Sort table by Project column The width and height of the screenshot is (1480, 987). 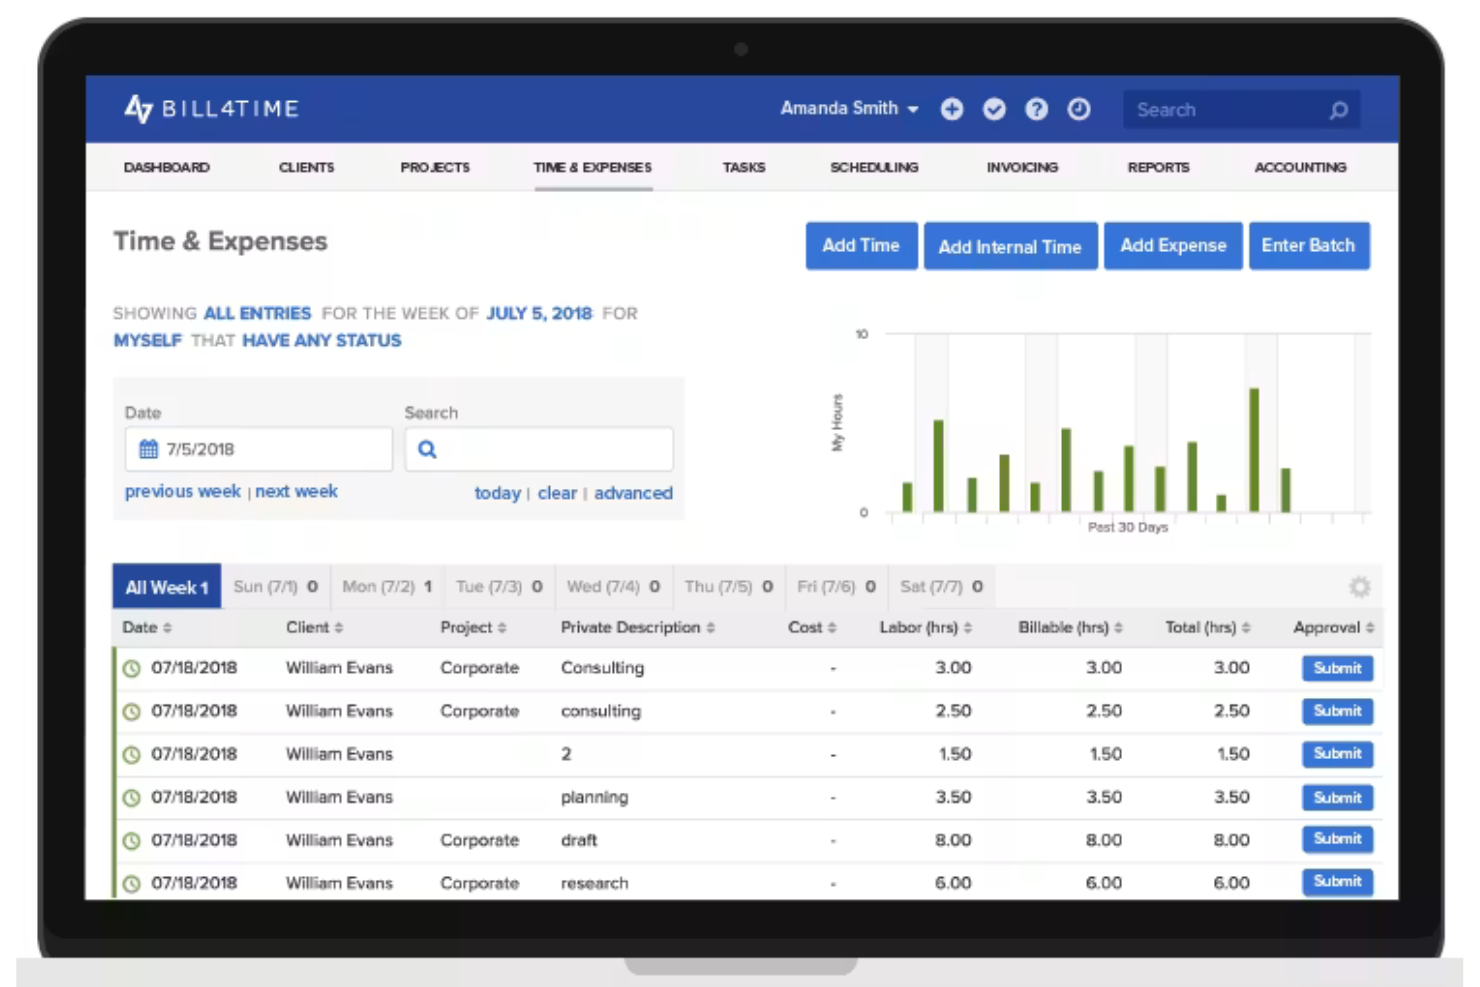coord(473,627)
